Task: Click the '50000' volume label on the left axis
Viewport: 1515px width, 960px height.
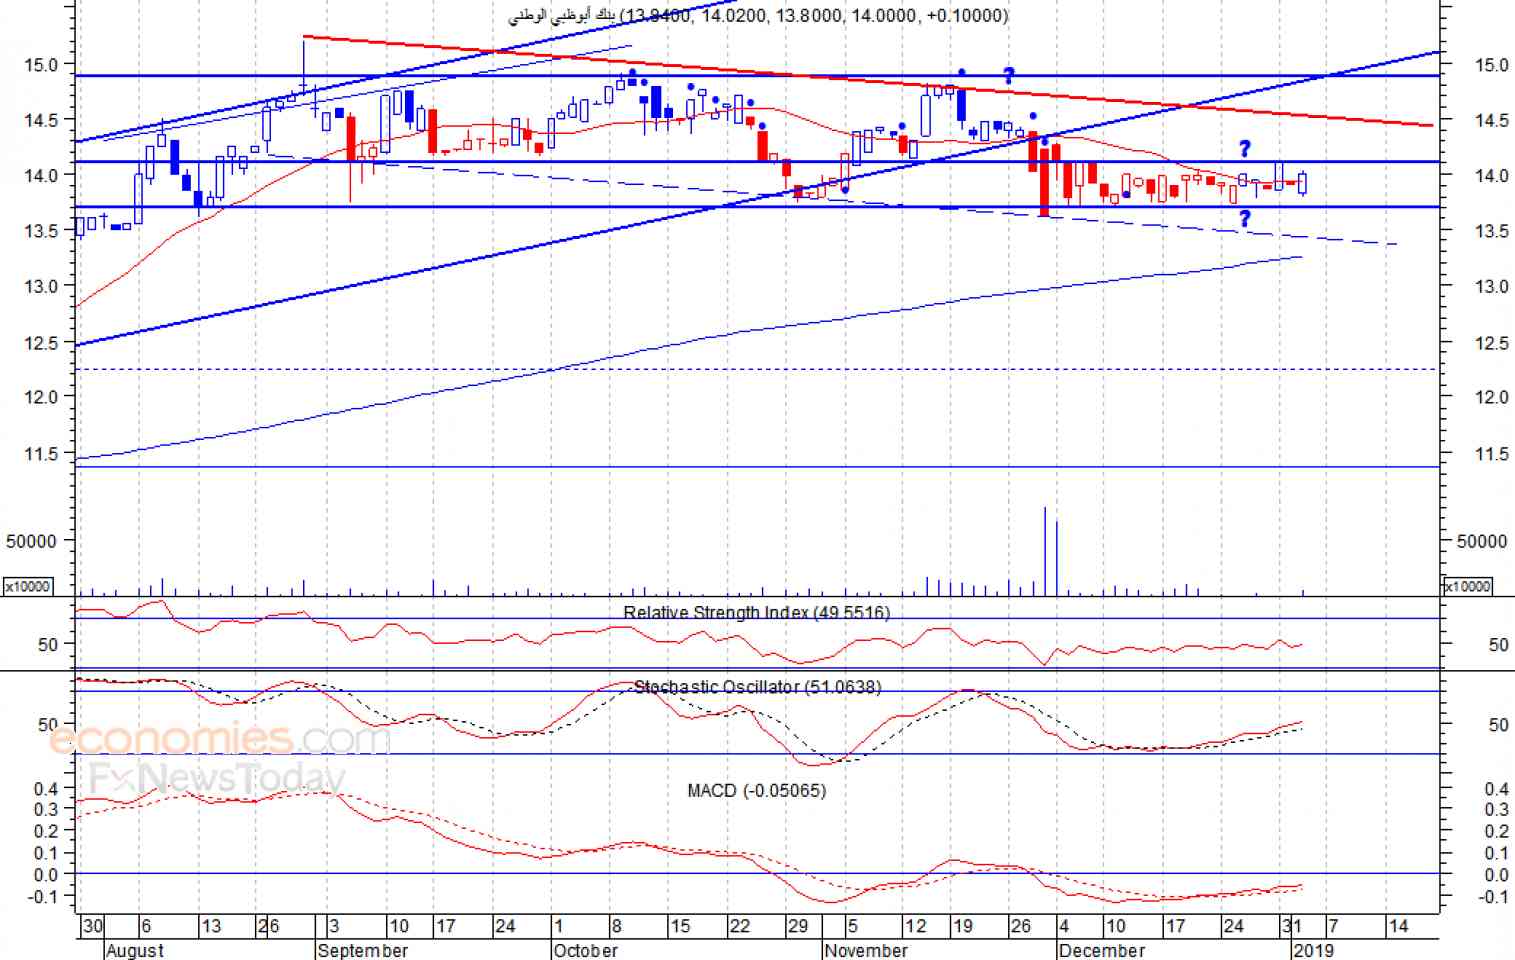Action: tap(31, 541)
